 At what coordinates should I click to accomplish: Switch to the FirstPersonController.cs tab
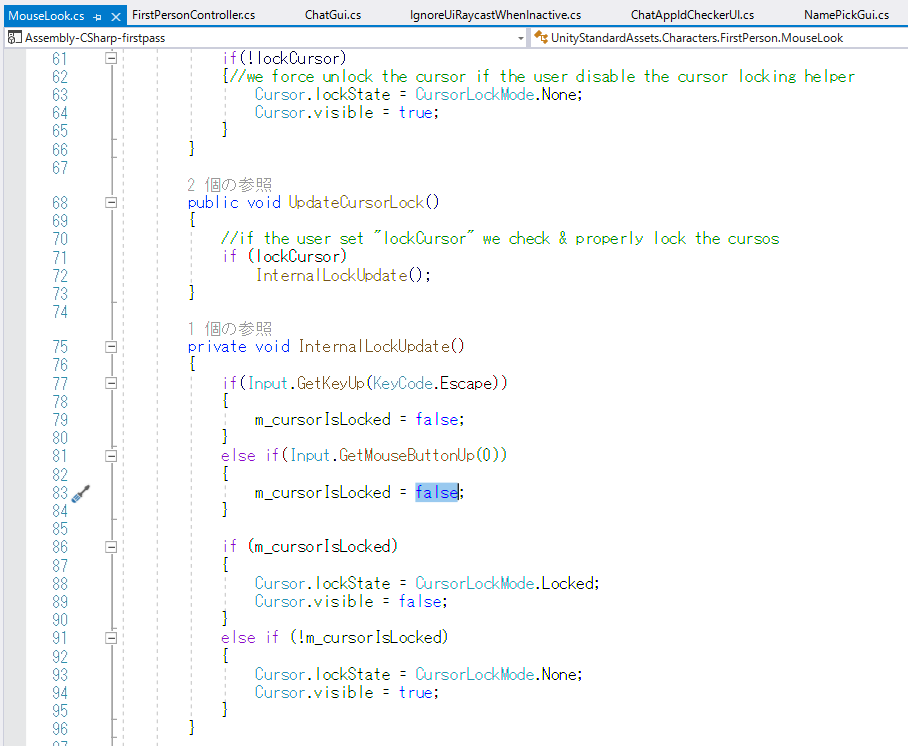pyautogui.click(x=193, y=15)
